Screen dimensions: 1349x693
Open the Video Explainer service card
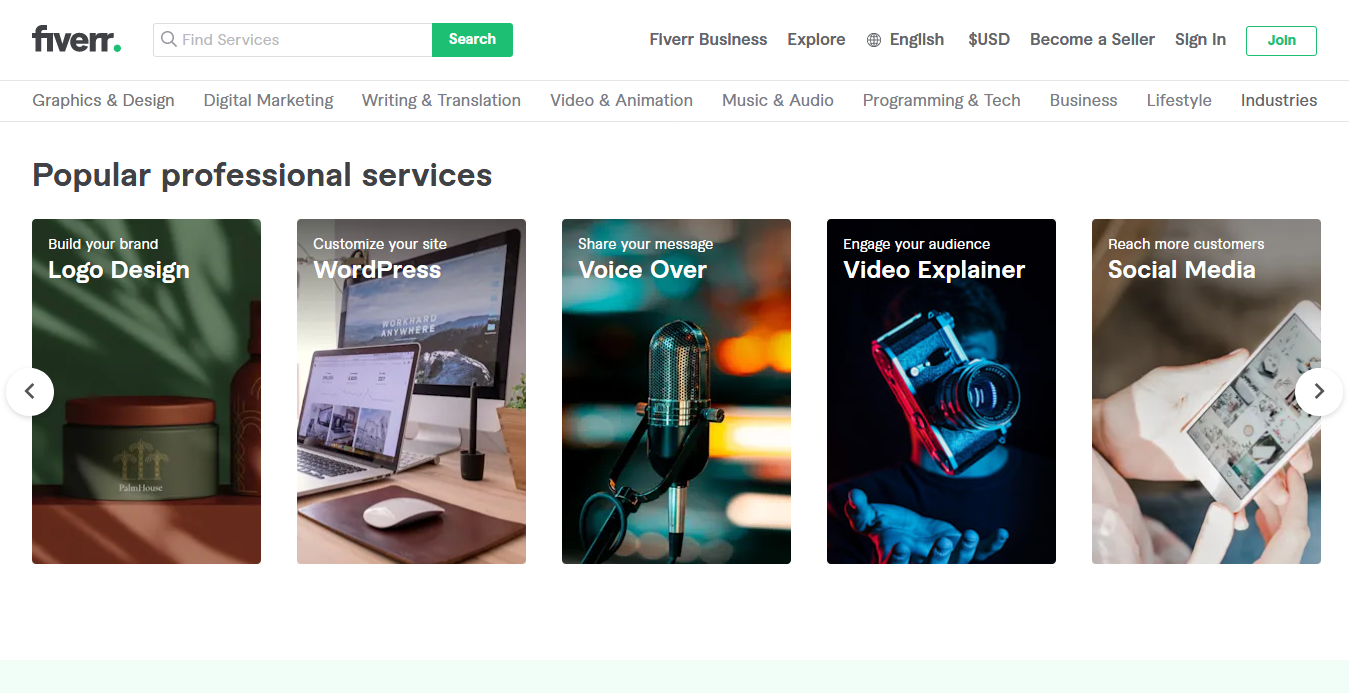pos(941,391)
